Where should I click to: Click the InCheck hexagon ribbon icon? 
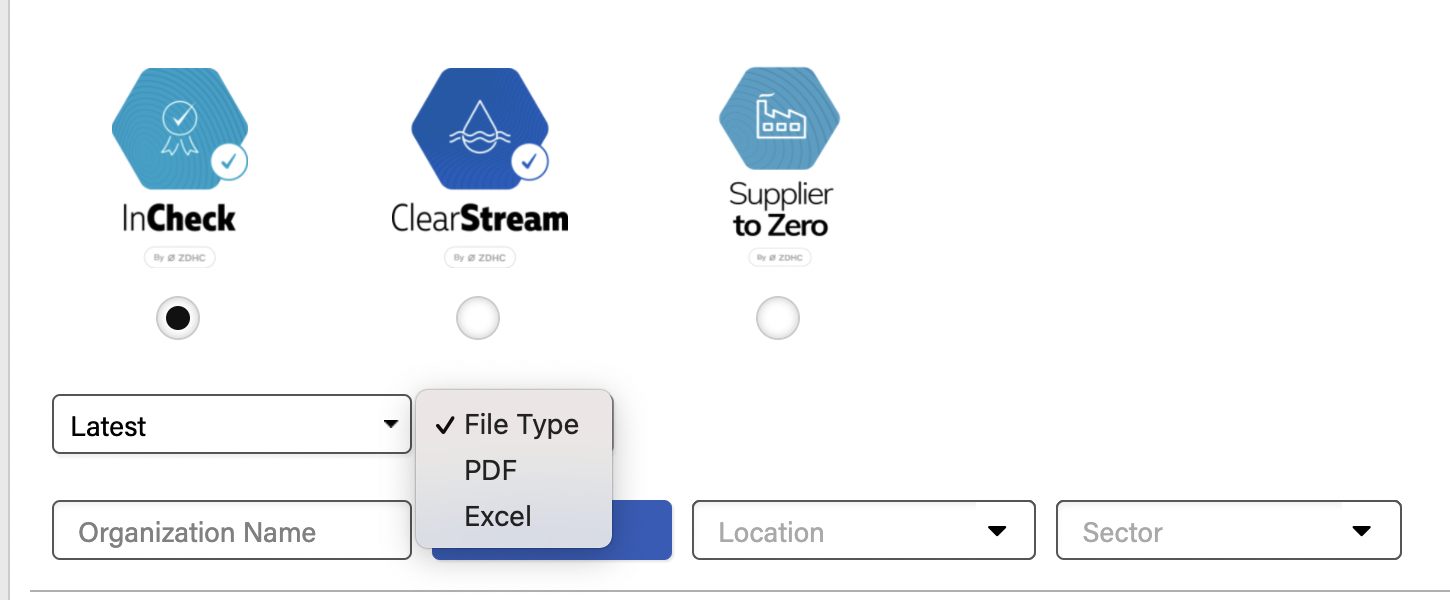pyautogui.click(x=179, y=129)
